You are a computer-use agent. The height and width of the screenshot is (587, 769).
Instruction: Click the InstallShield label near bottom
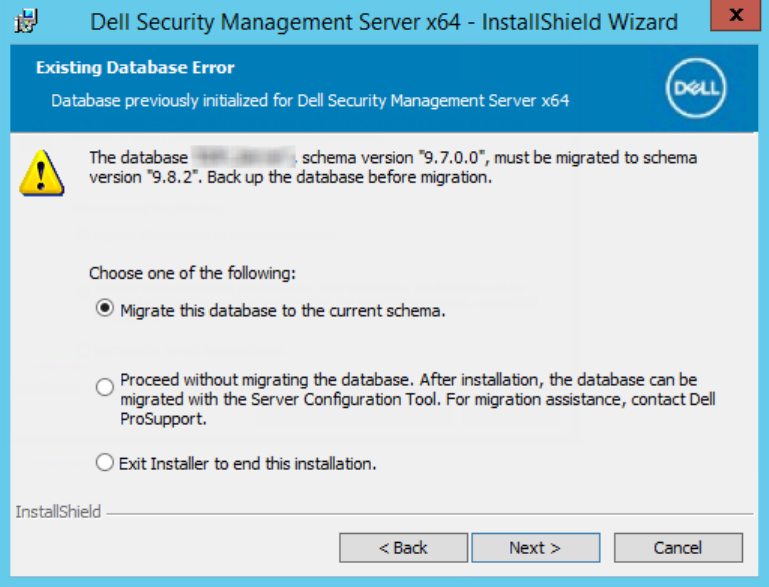pos(58,512)
